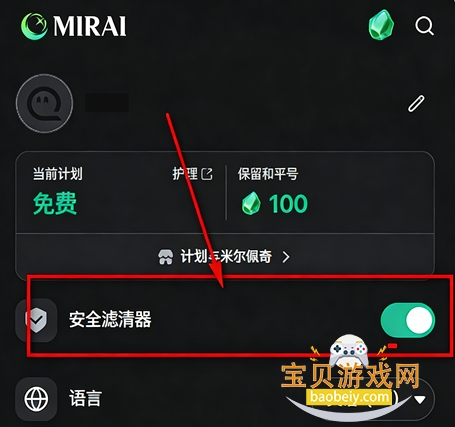Edit profile with the pencil icon

417,103
